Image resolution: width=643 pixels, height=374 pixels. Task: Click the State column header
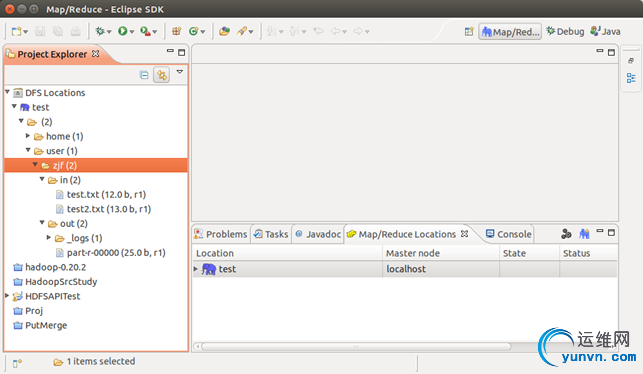coord(529,253)
